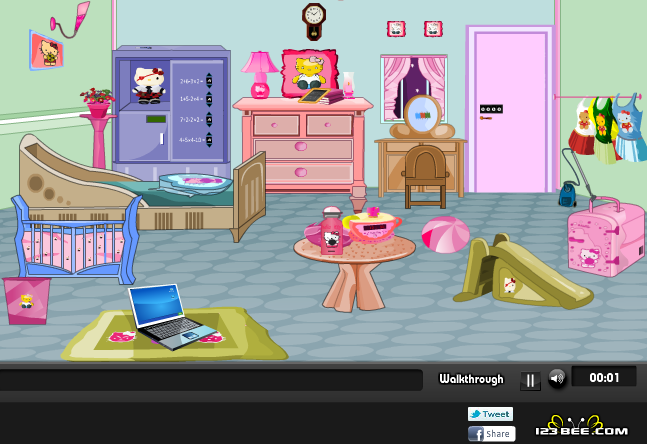Click the candle holder on the dresser
The image size is (647, 444).
point(349,85)
